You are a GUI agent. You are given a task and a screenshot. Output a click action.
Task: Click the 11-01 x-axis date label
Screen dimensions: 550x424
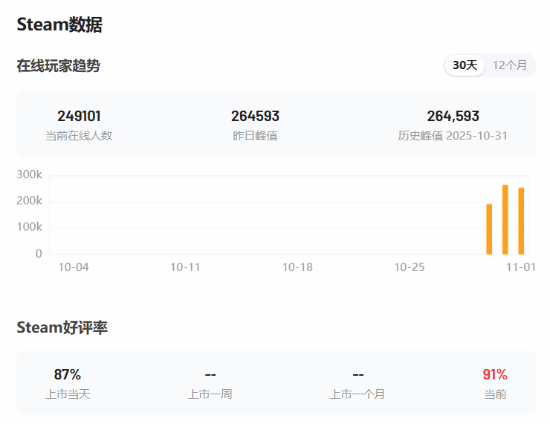[x=521, y=267]
